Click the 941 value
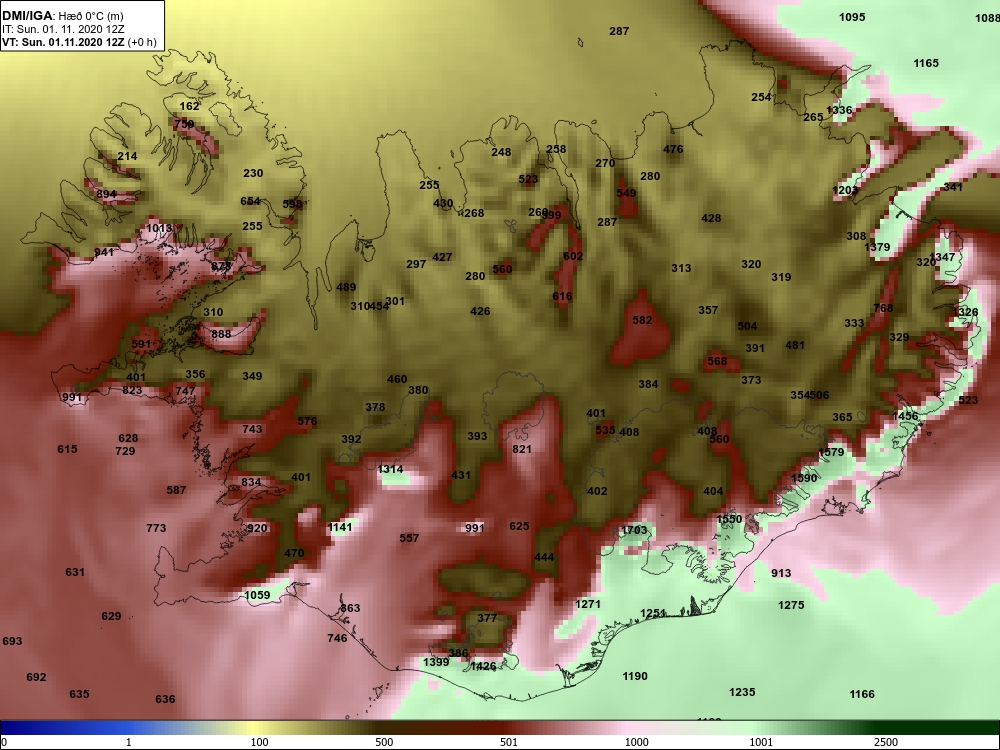The height and width of the screenshot is (750, 1000). coord(104,253)
